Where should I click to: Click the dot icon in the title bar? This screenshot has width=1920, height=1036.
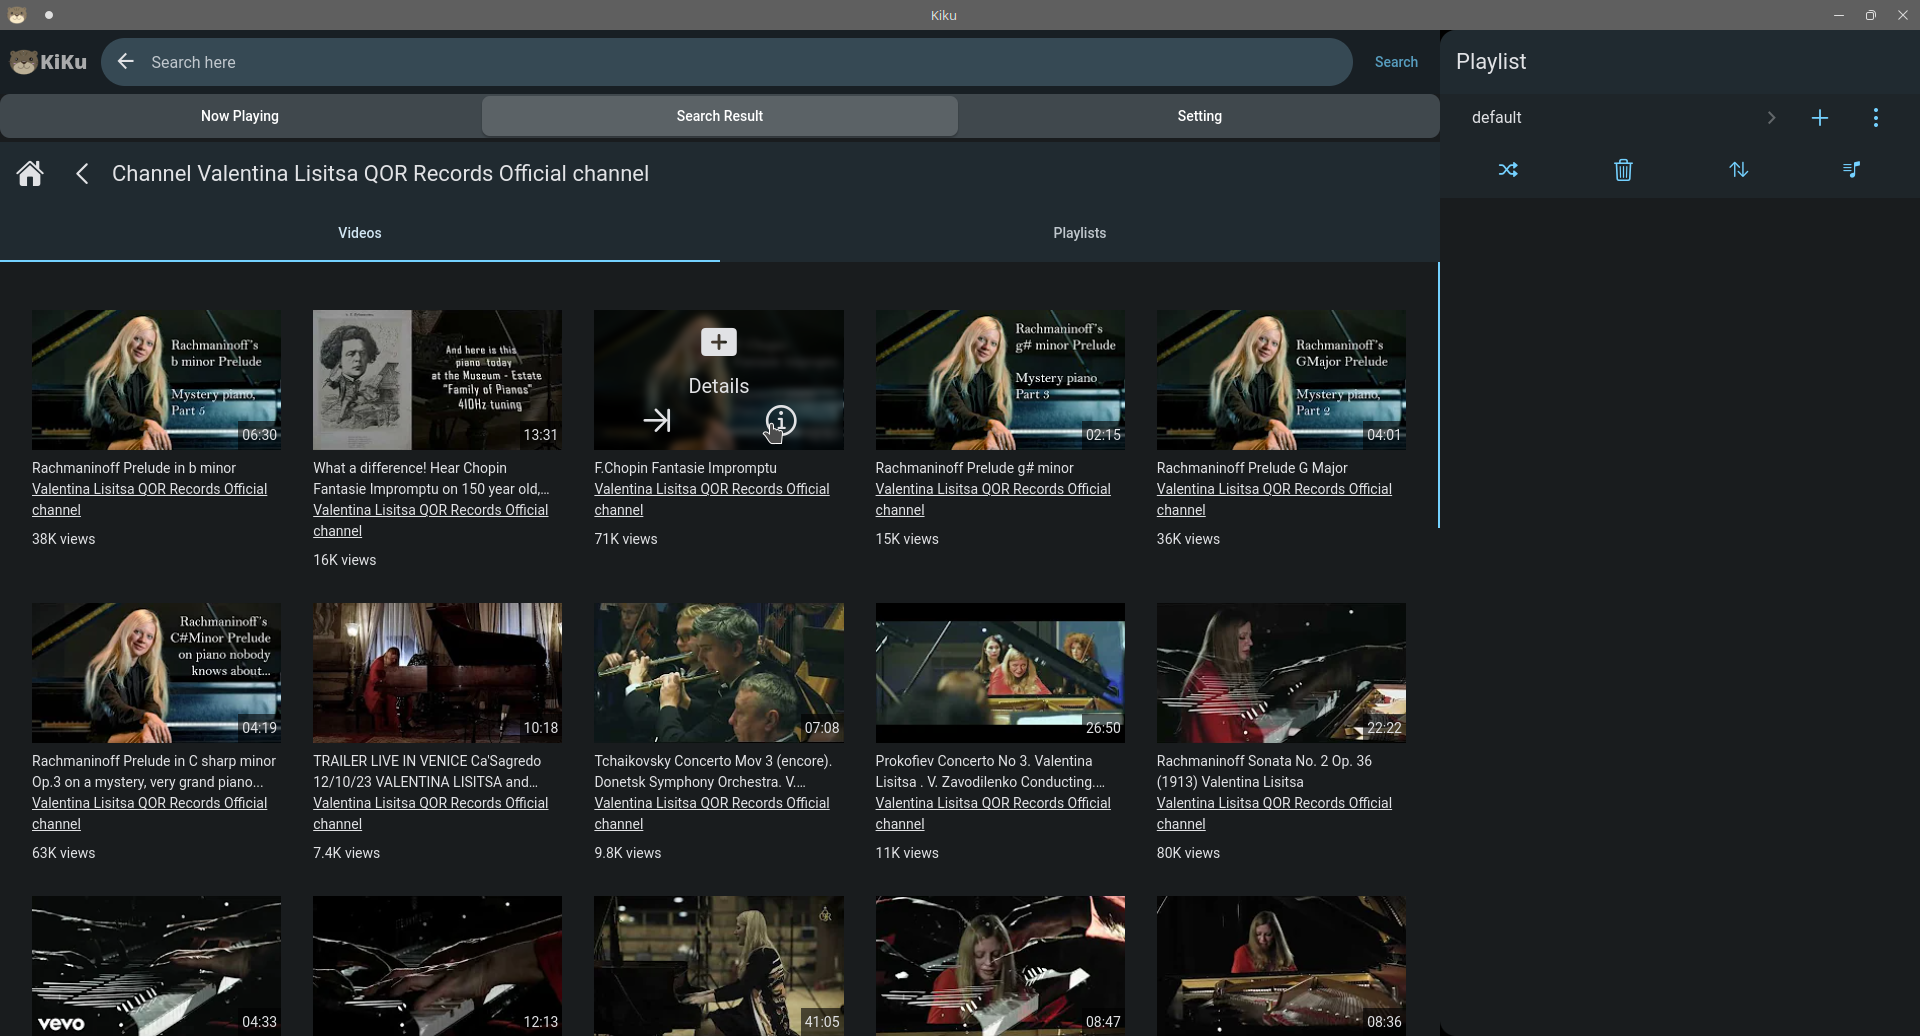pyautogui.click(x=49, y=15)
